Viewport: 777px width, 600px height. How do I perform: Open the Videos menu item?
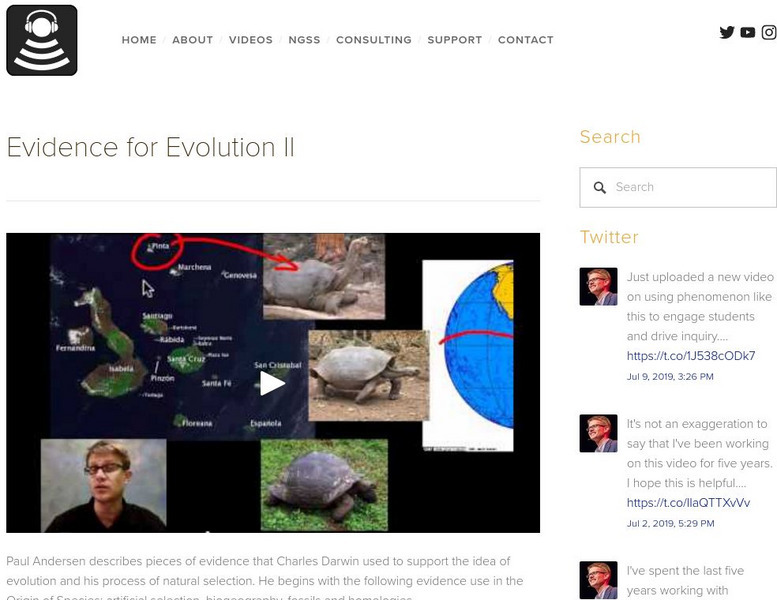[250, 40]
